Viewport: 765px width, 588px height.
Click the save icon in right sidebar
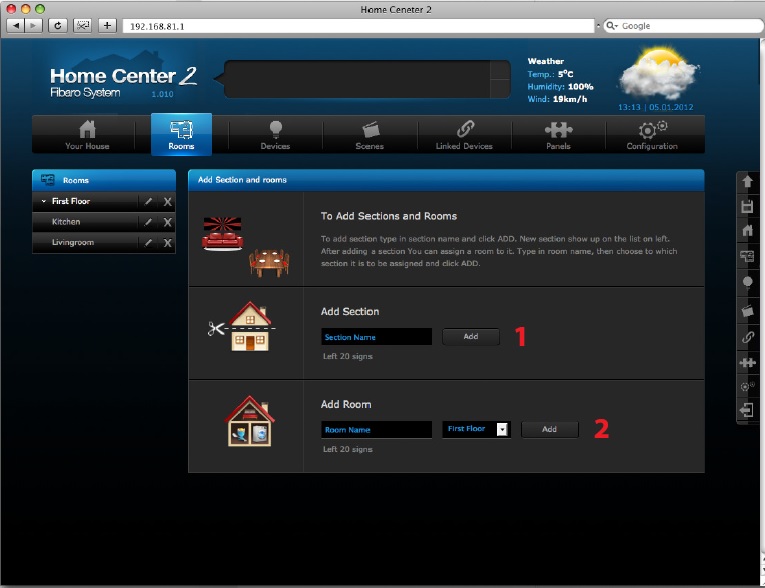coord(747,207)
